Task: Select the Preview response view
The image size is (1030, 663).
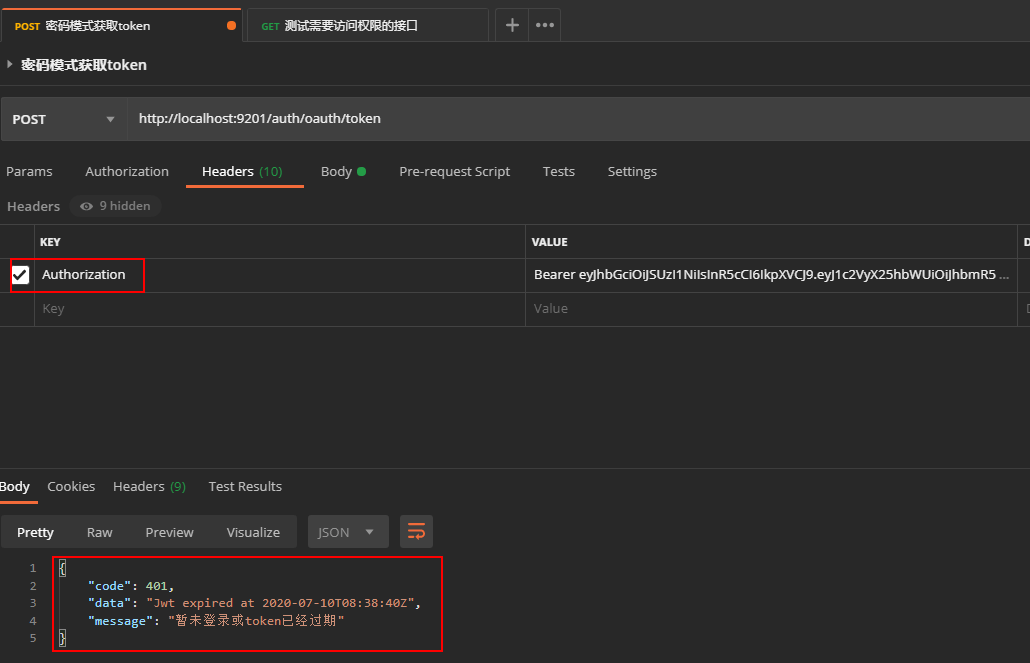Action: click(x=169, y=532)
